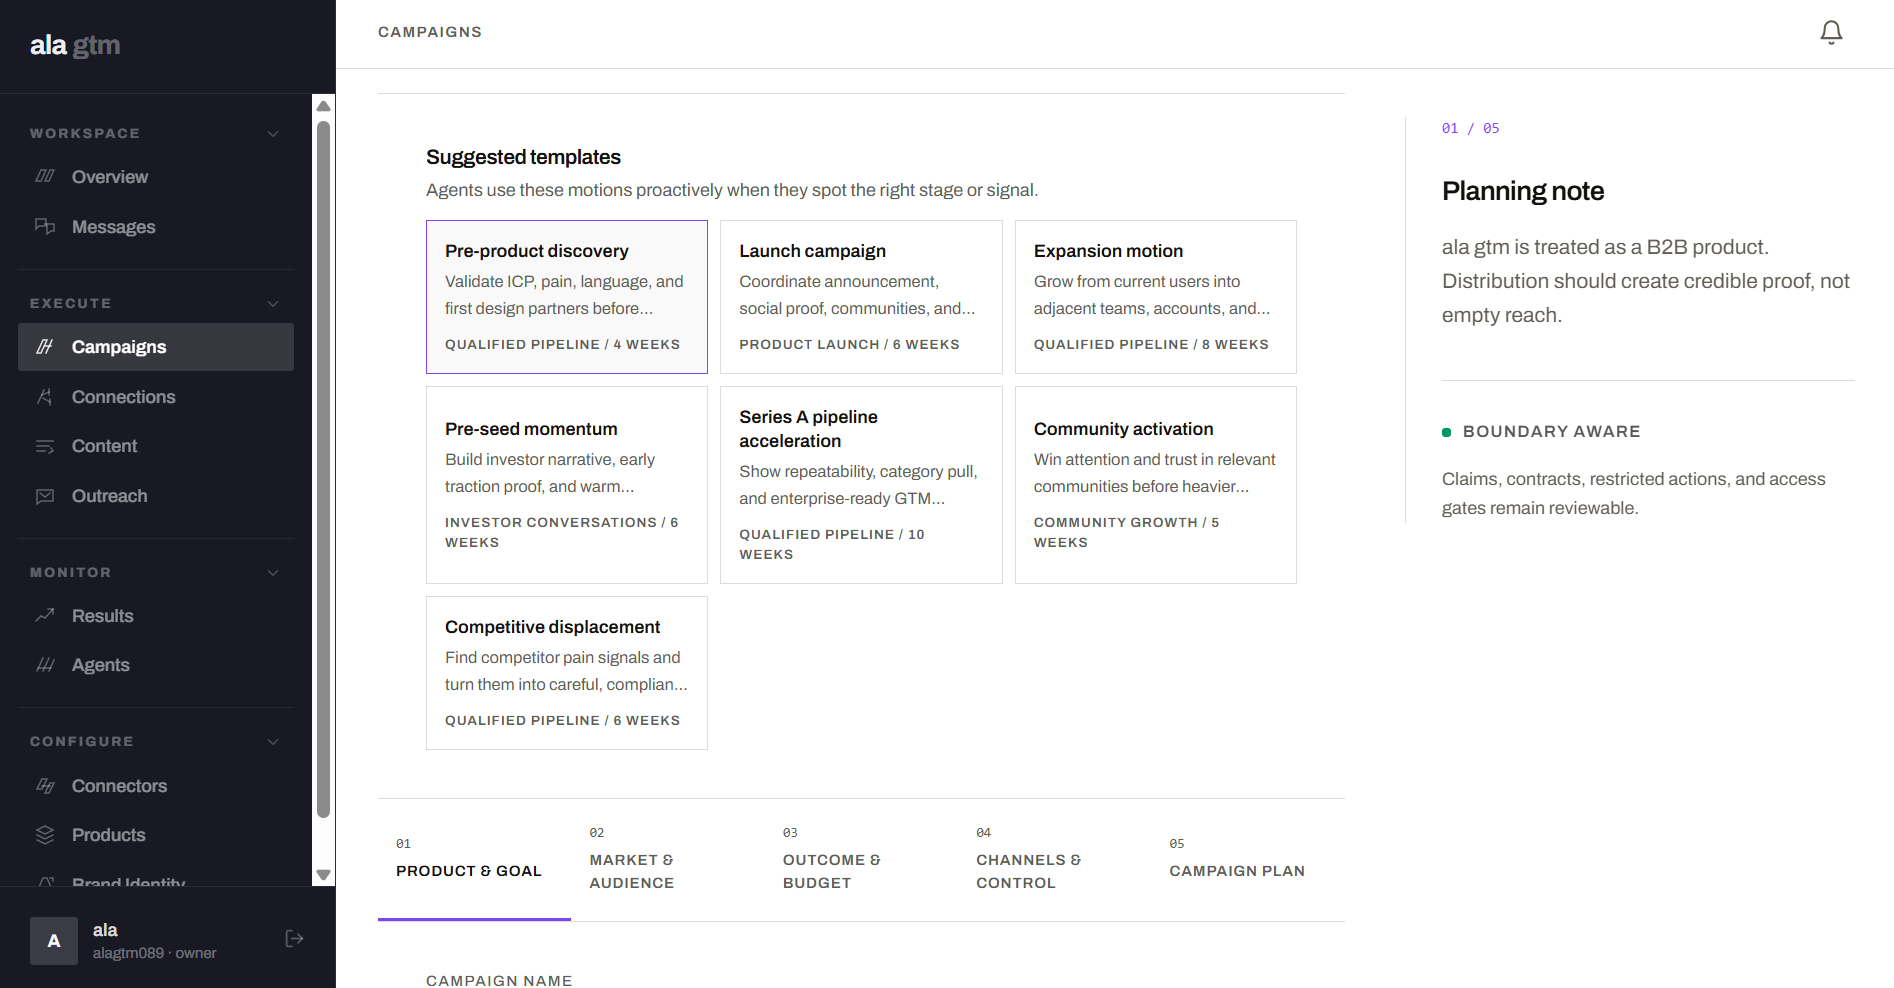The width and height of the screenshot is (1894, 988).
Task: Open Results in the sidebar
Action: click(156, 616)
